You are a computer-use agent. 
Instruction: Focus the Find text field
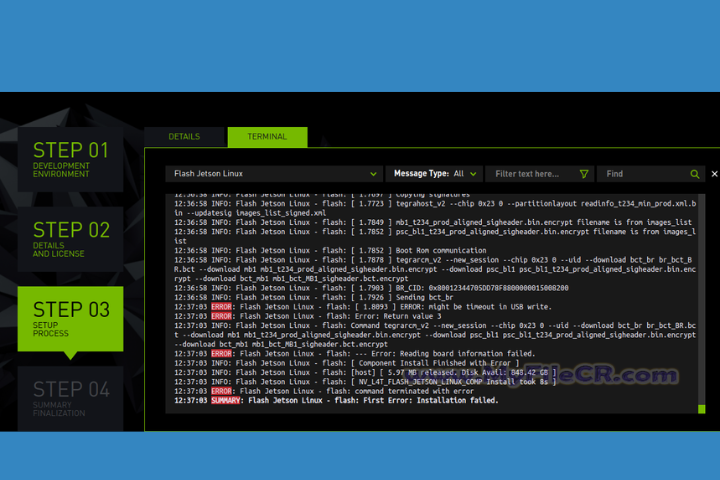coord(642,174)
